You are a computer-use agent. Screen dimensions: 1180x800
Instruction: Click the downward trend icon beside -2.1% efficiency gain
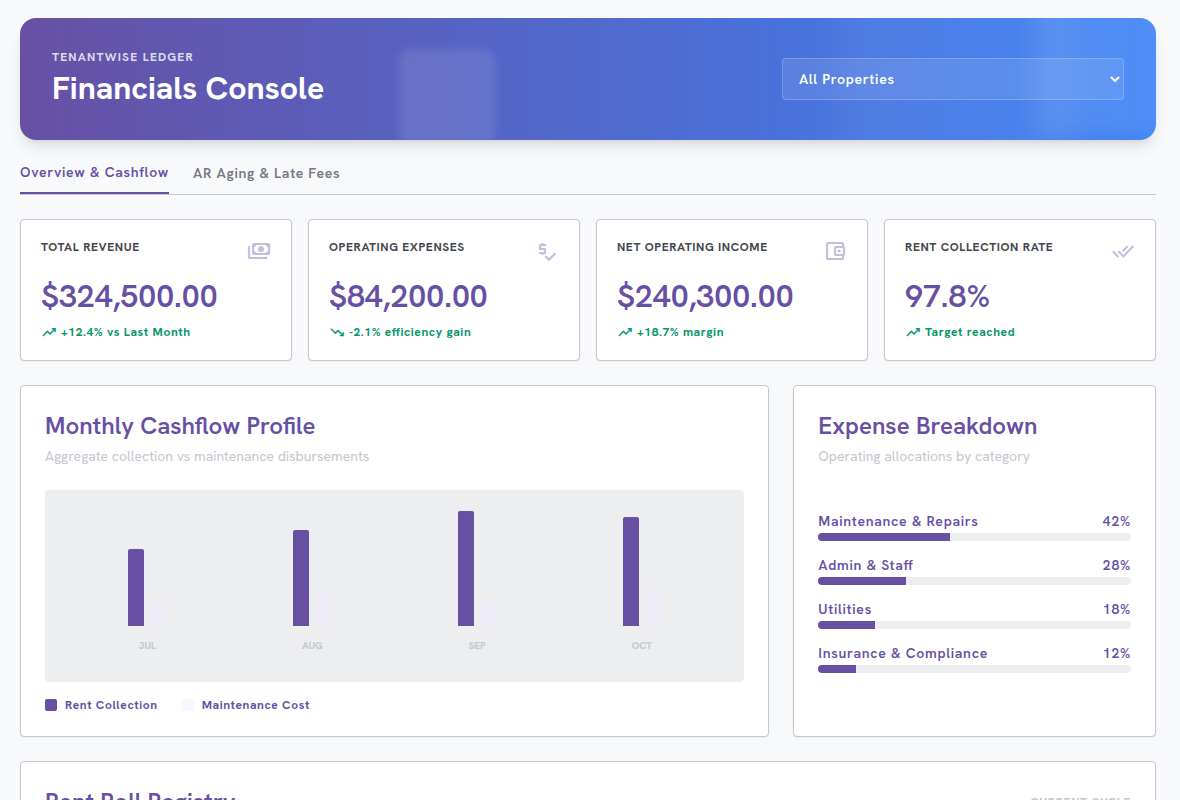337,332
